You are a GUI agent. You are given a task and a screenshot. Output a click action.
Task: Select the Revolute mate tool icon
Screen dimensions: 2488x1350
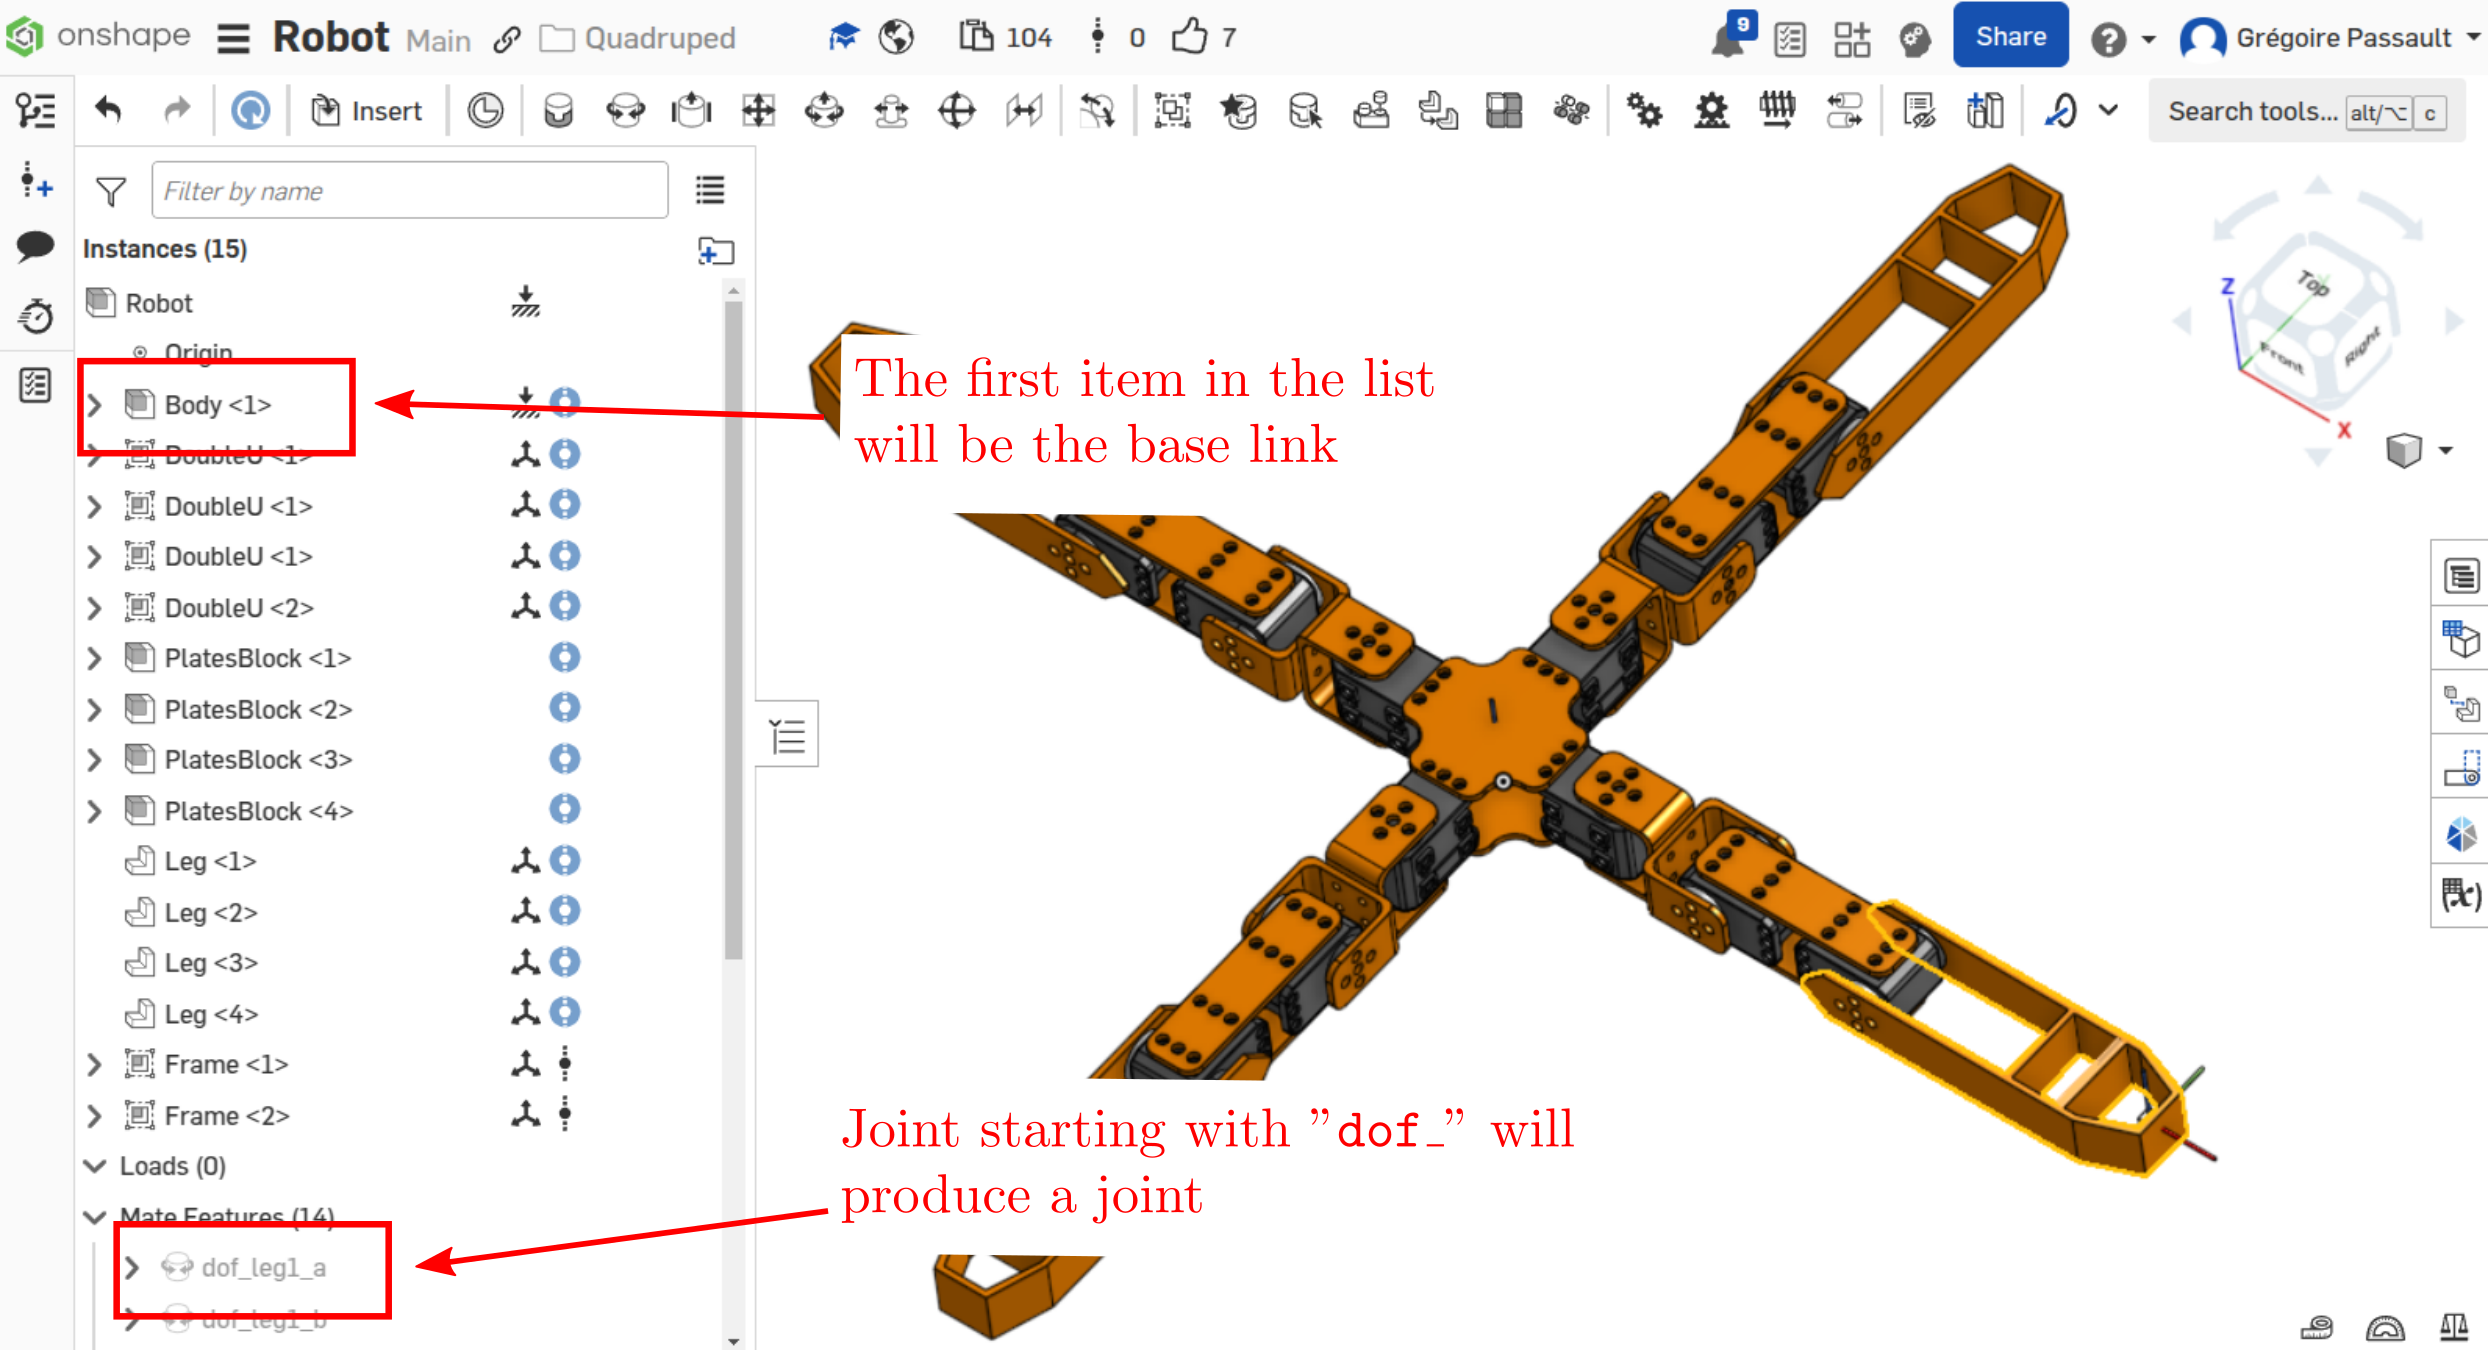tap(625, 111)
